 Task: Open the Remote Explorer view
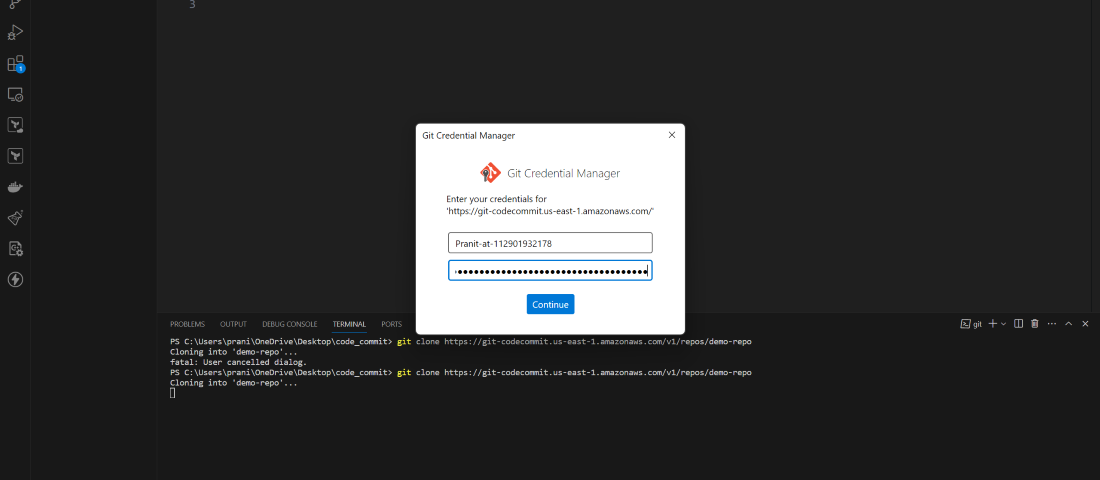(x=15, y=94)
